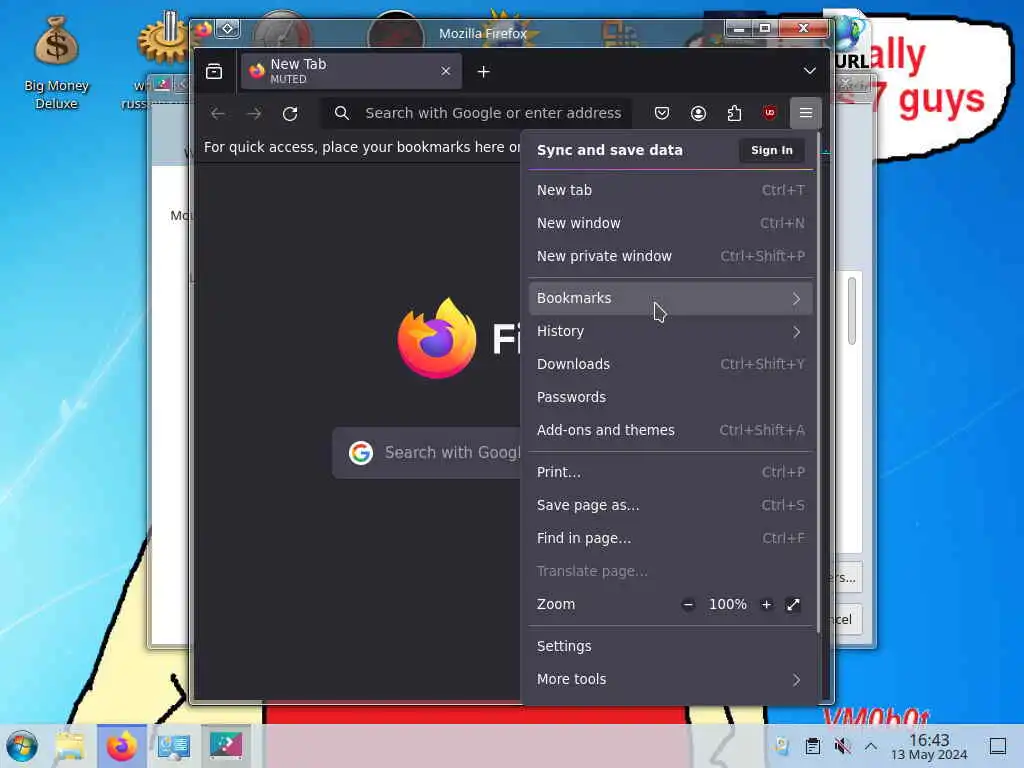This screenshot has width=1024, height=768.
Task: Click the pink image app taskbar icon
Action: (225, 746)
